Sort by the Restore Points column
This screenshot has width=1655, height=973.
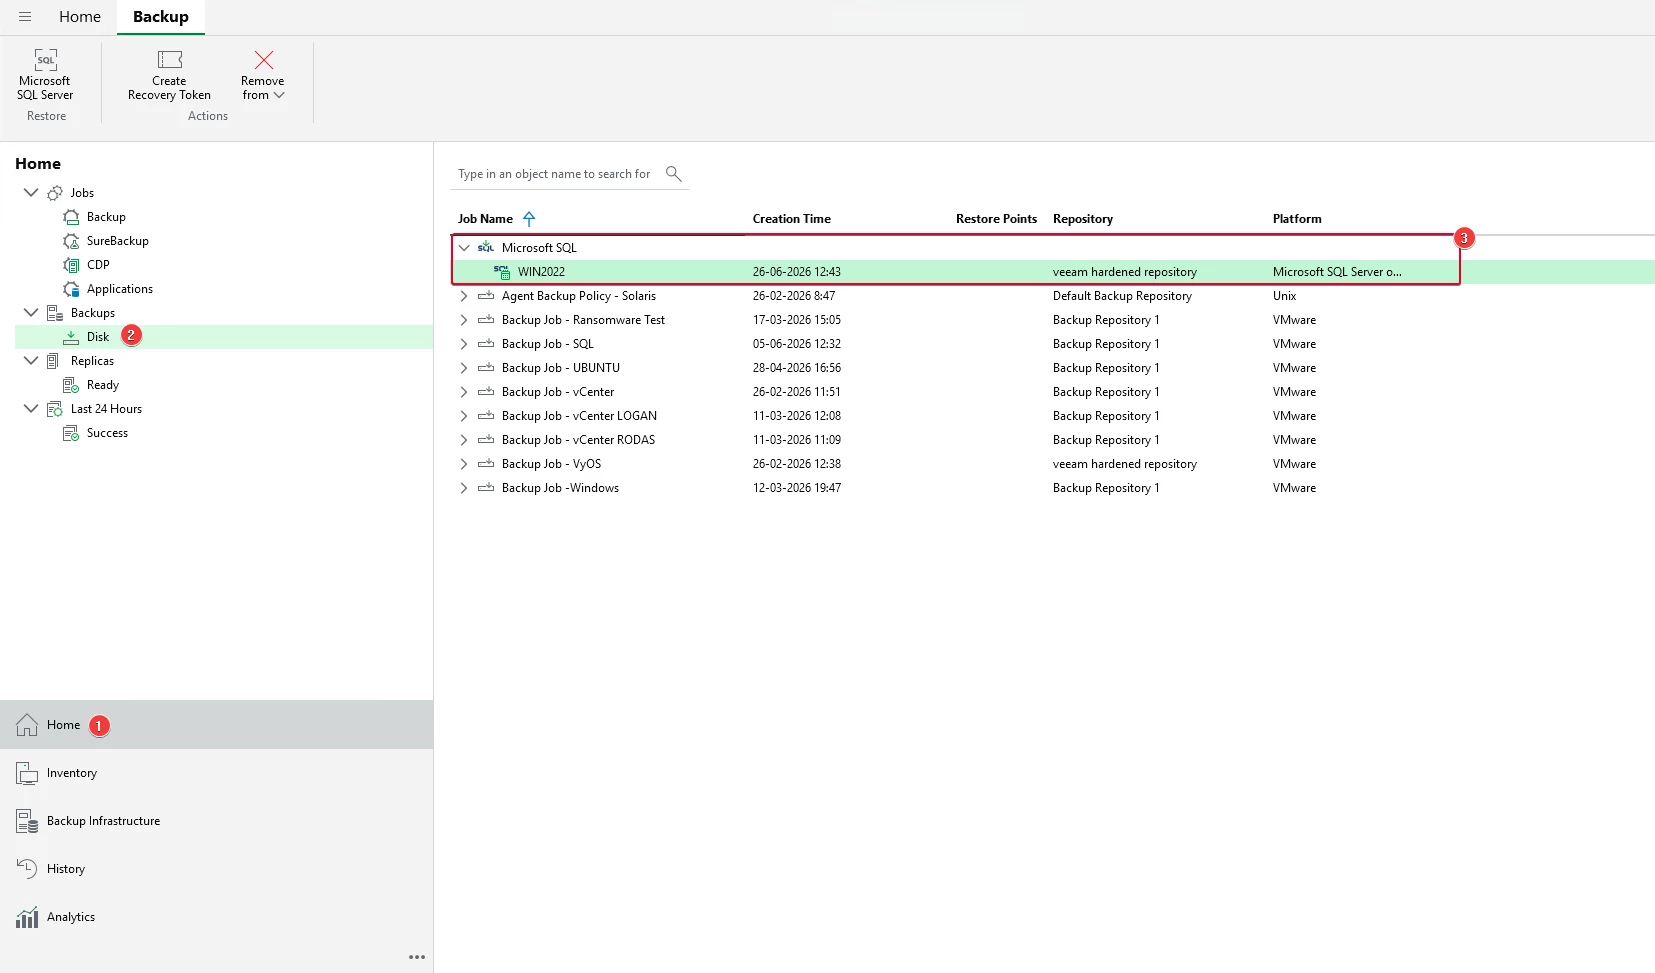coord(996,219)
